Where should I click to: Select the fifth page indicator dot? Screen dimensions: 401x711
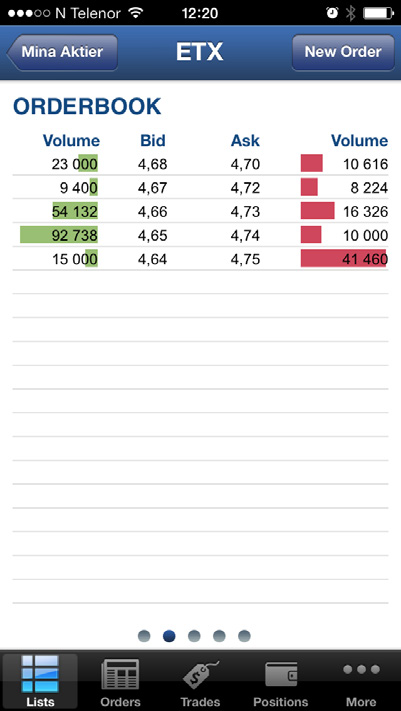click(244, 636)
